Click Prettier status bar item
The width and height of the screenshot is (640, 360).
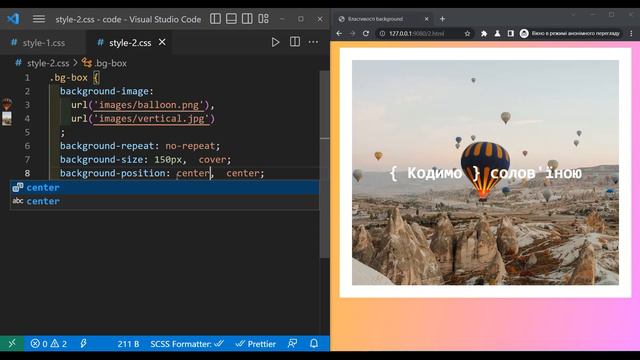tap(256, 344)
